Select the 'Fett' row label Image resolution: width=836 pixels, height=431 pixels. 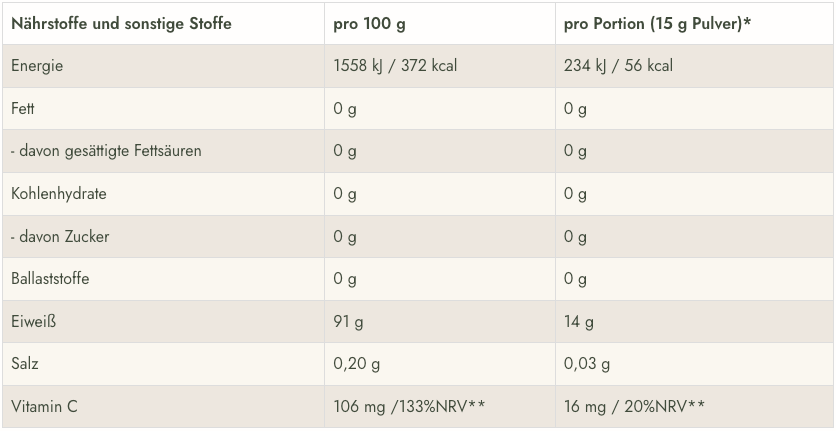pos(23,108)
